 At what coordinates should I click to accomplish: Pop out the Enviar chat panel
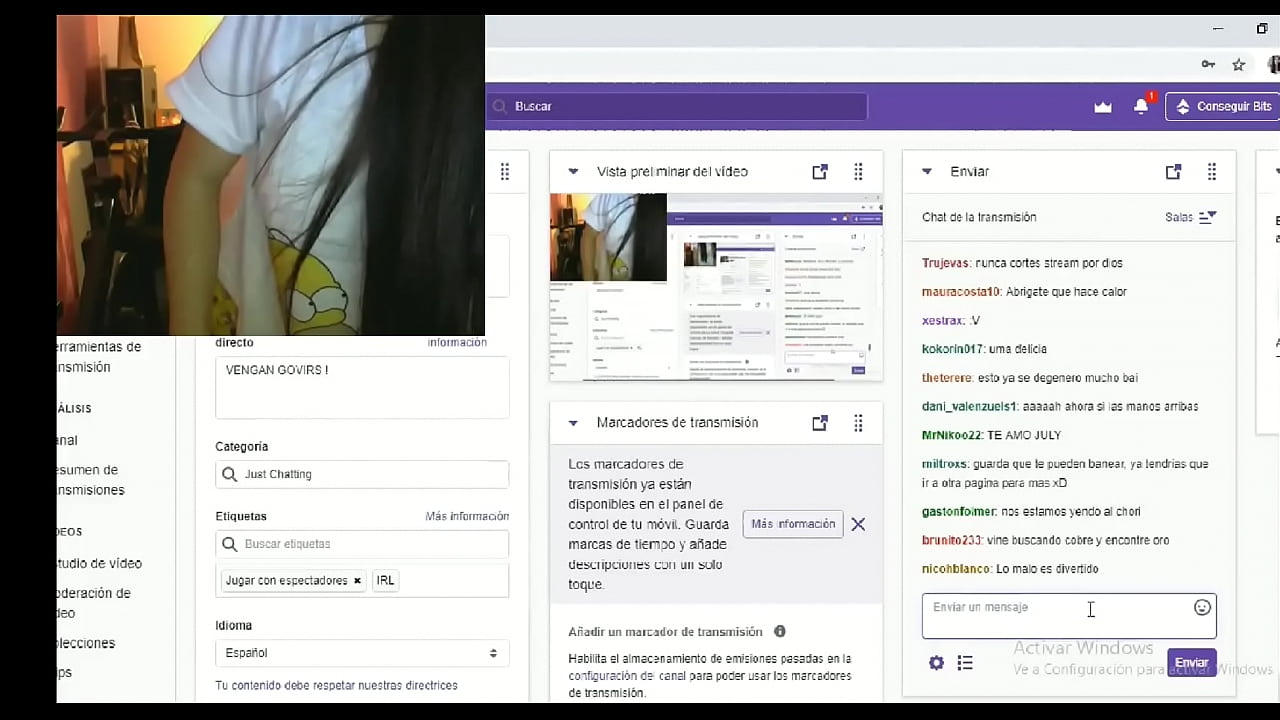point(1173,172)
